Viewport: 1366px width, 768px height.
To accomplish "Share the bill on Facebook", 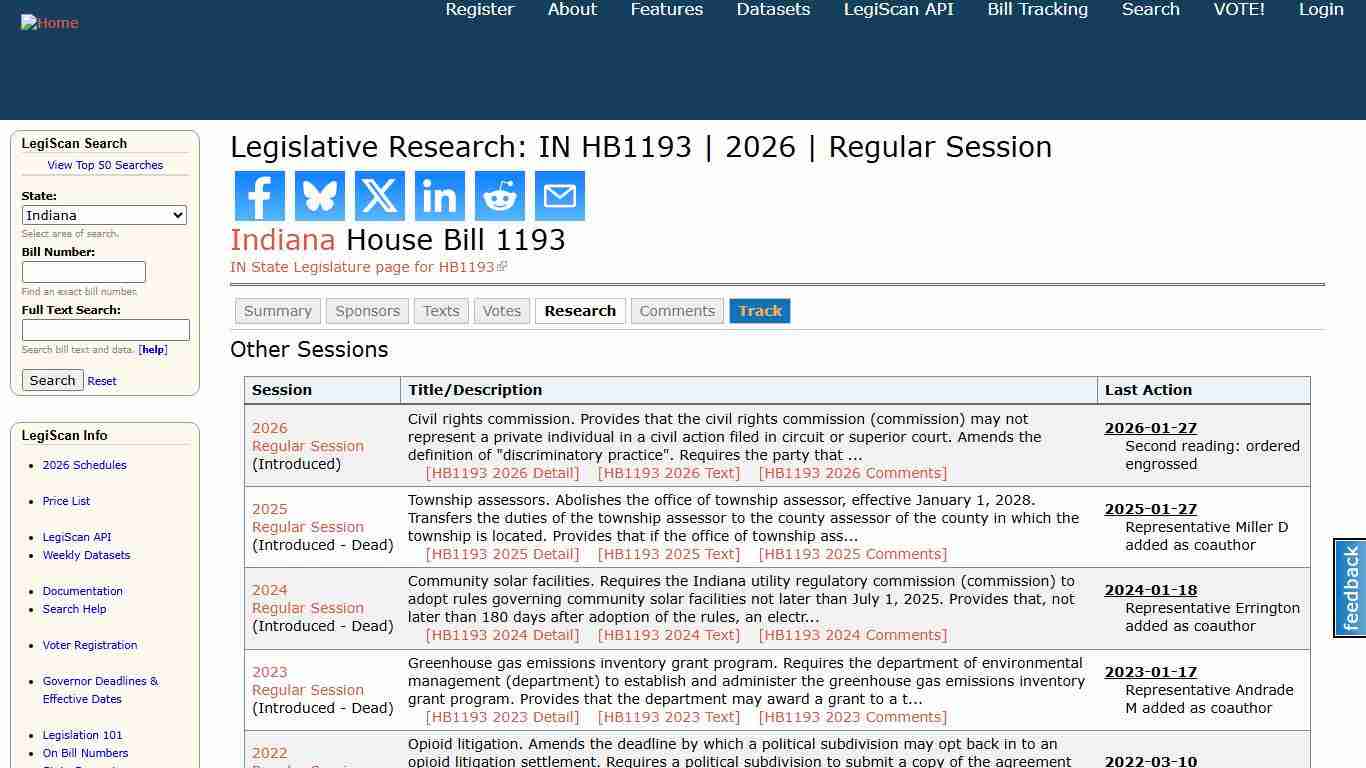I will [x=259, y=195].
